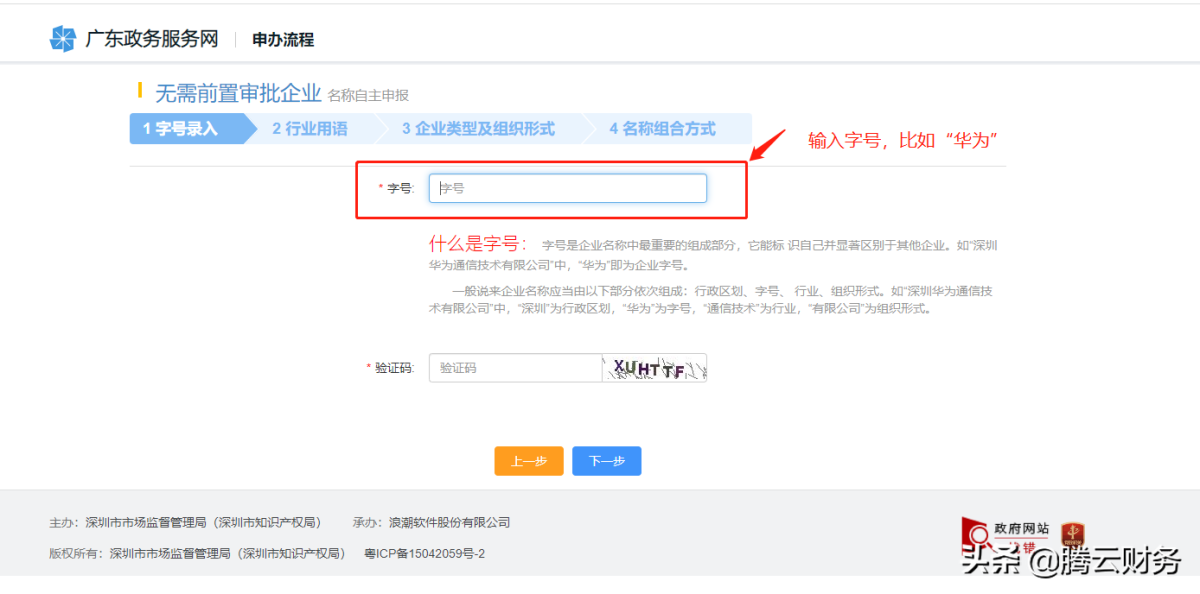Select the 申办流程 header label

[283, 40]
